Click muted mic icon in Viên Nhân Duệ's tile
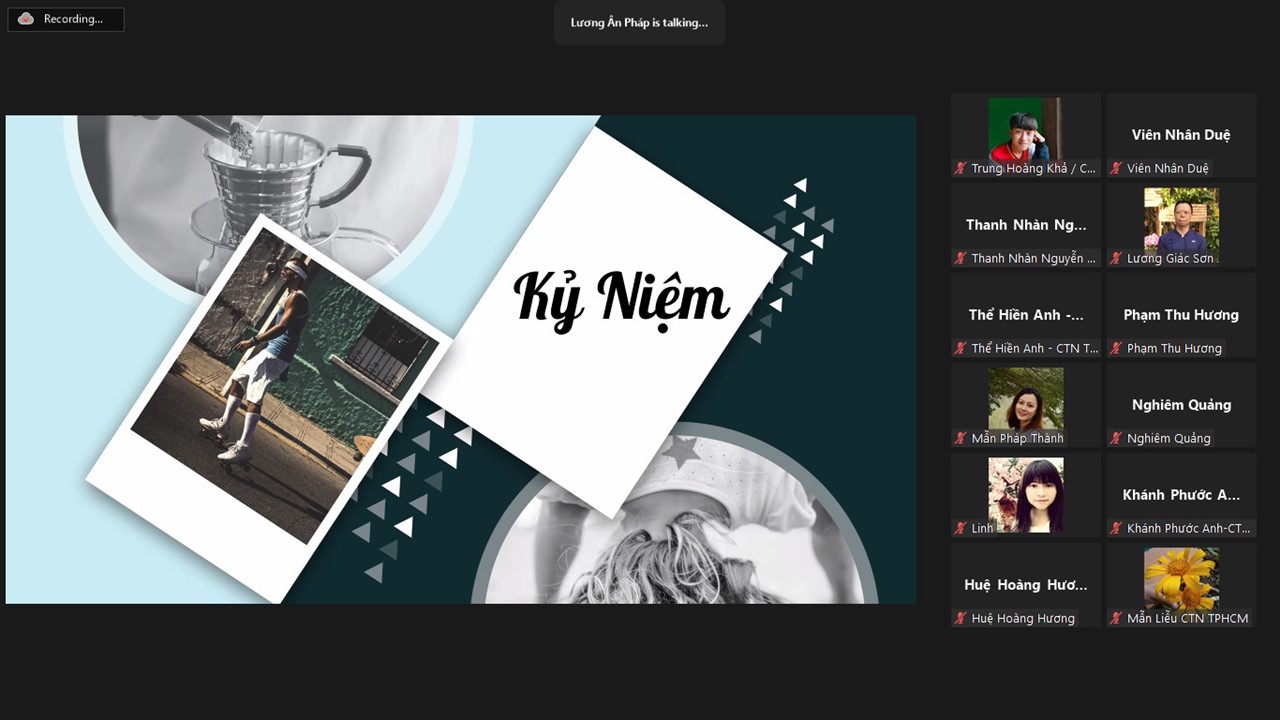The width and height of the screenshot is (1280, 720). tap(1116, 168)
